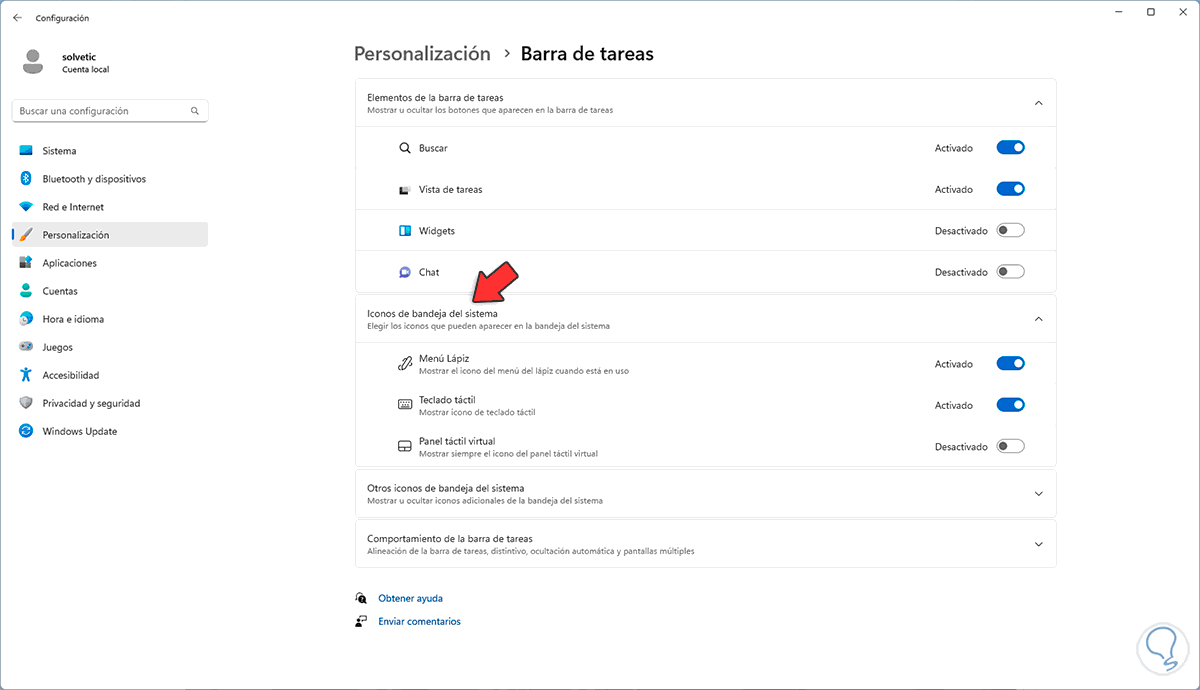Click the search magnifier icon
The width and height of the screenshot is (1200, 690).
pos(195,111)
